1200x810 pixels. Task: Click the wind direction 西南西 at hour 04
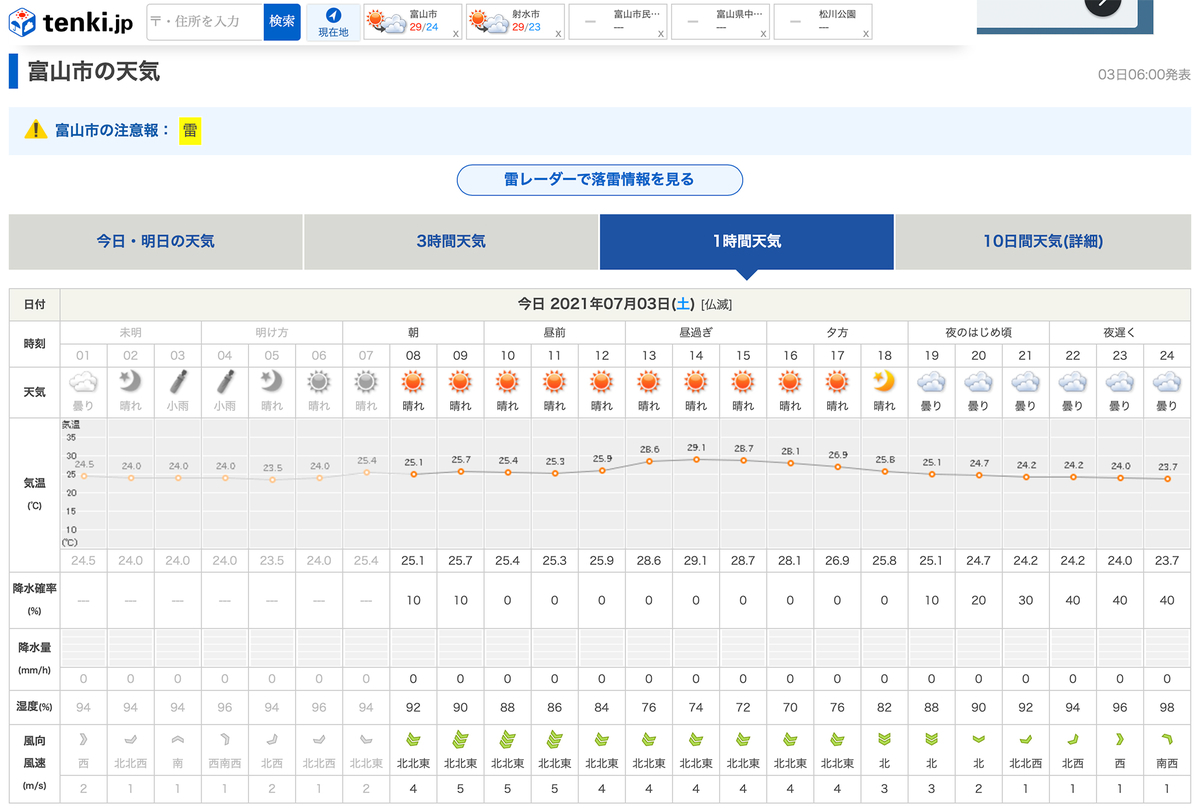224,763
